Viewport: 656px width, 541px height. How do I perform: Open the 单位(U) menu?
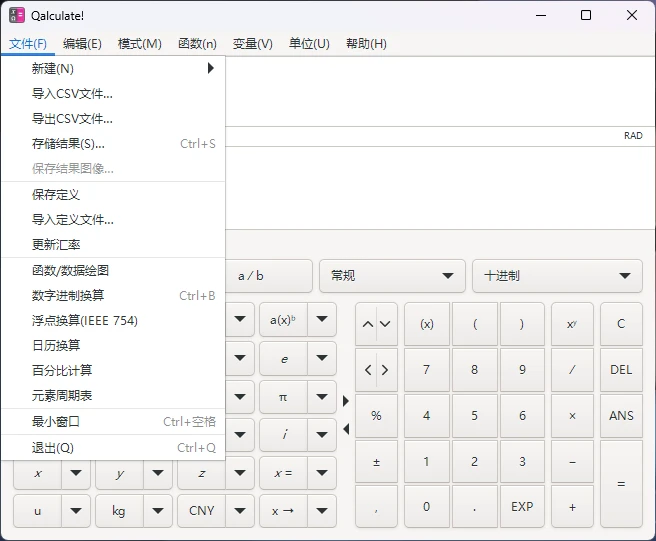point(309,44)
